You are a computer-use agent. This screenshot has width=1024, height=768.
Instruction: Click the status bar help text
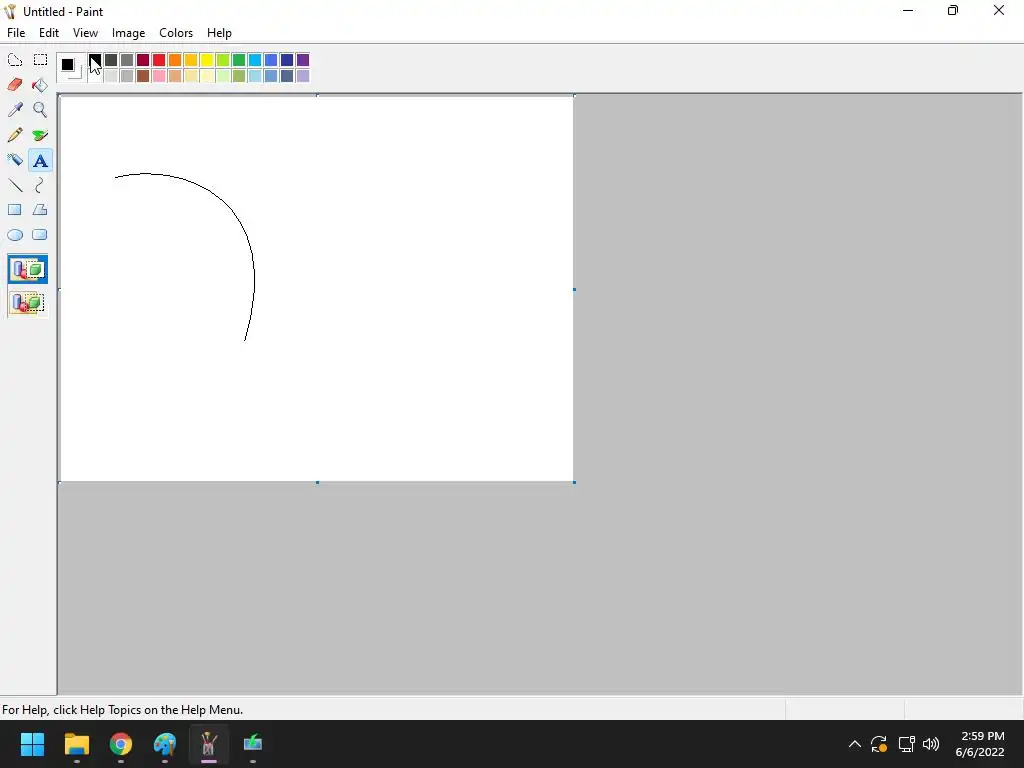[x=123, y=709]
